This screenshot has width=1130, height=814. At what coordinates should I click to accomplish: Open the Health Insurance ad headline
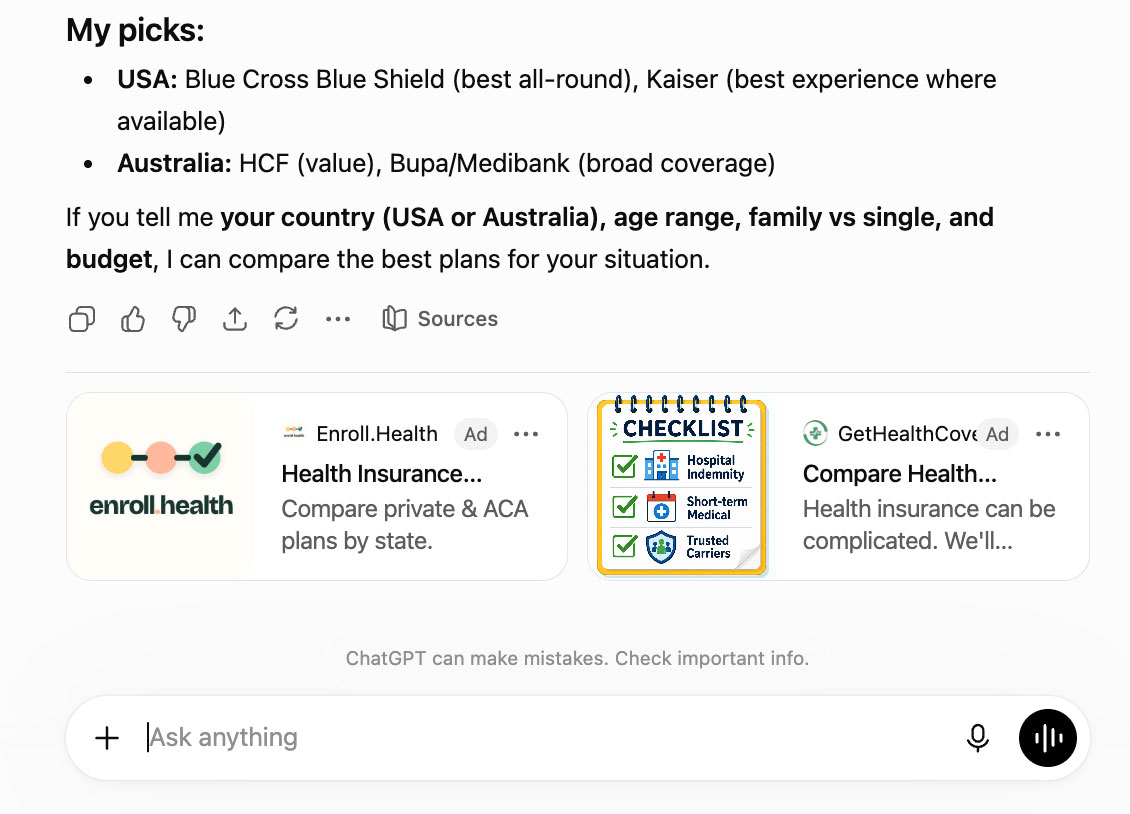[382, 474]
